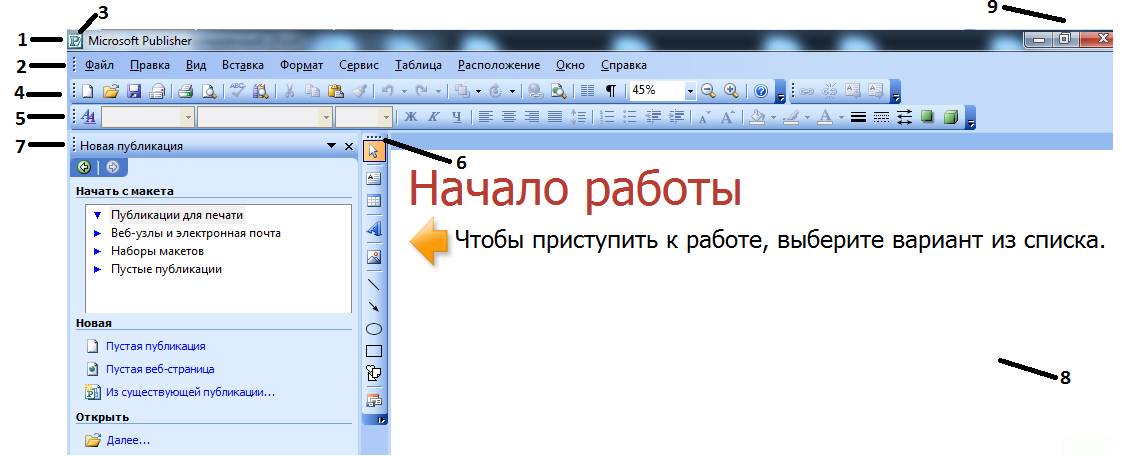Expand the 'Наборы макетов' triangle

[x=97, y=252]
